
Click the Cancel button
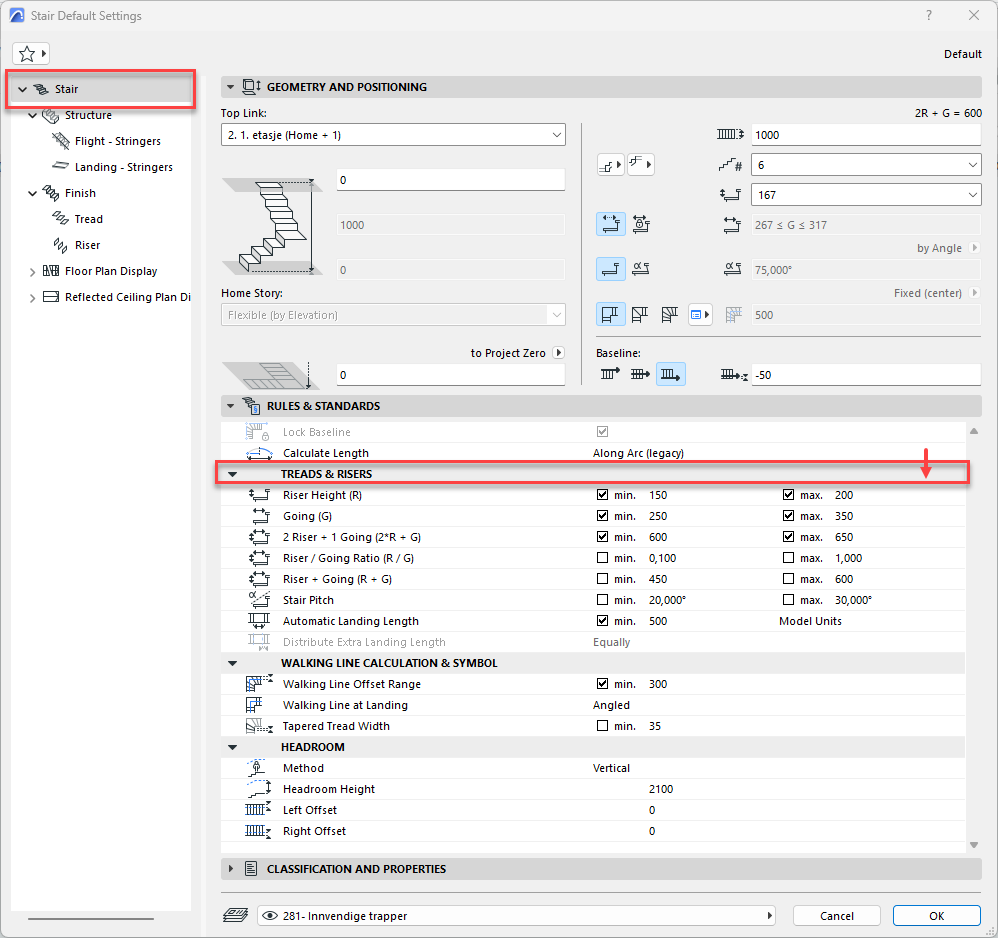pyautogui.click(x=836, y=916)
